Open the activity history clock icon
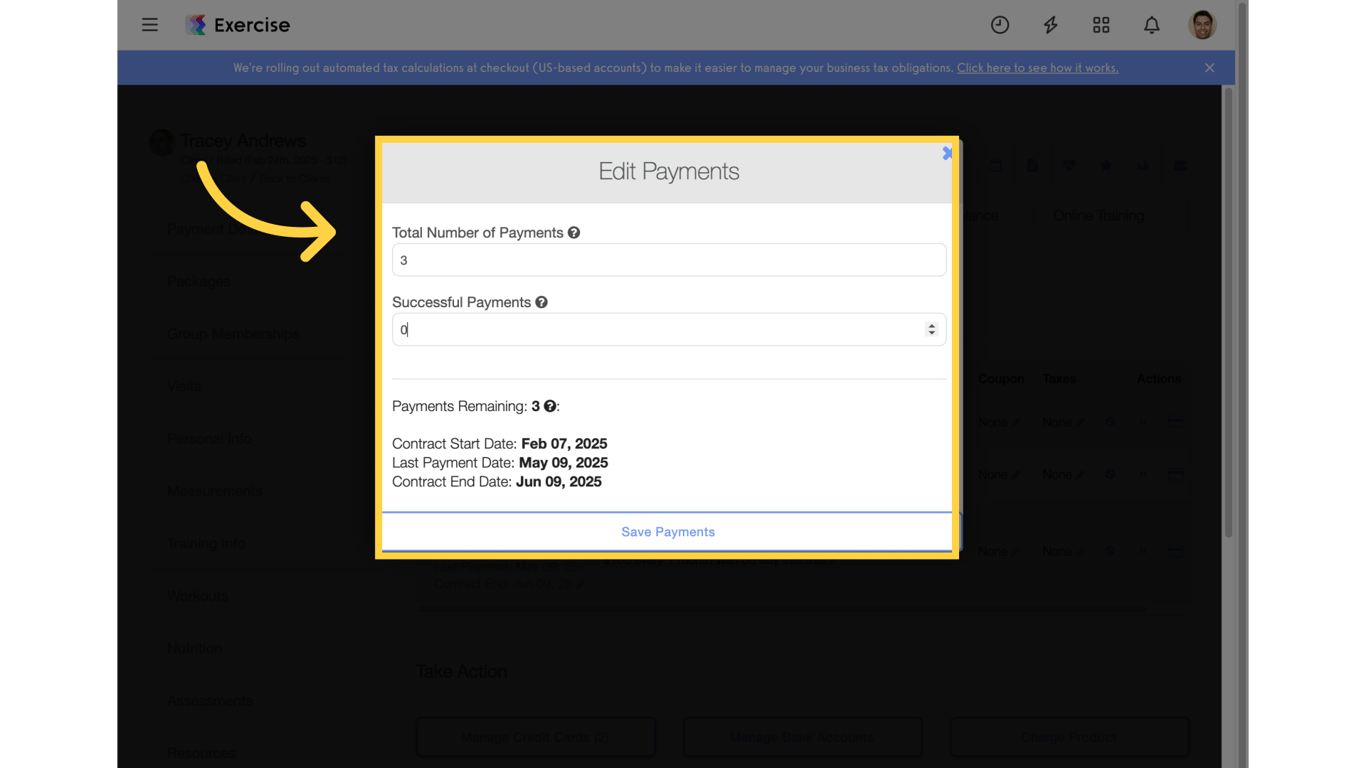 (x=1000, y=25)
